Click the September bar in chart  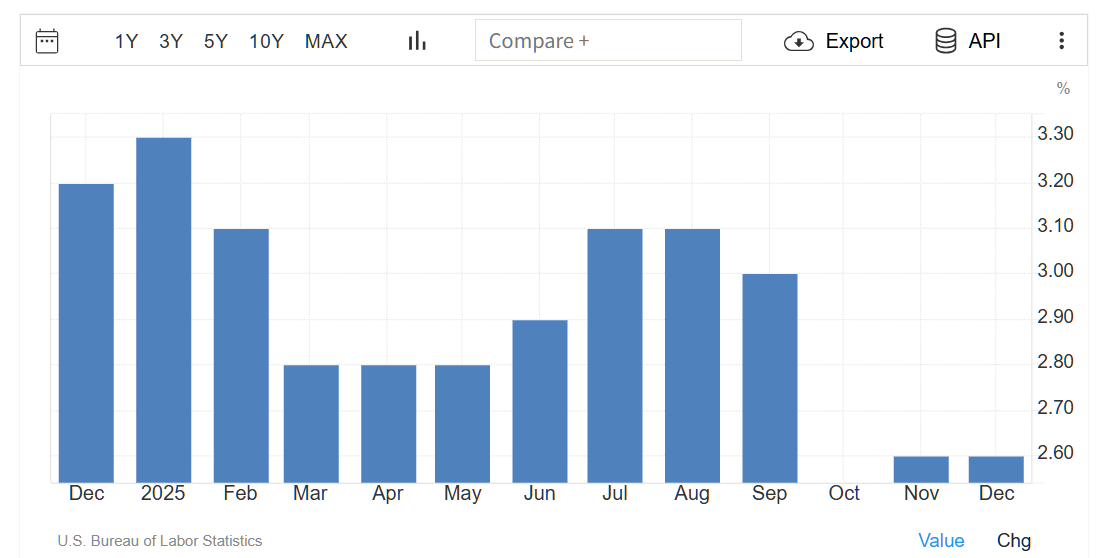770,378
